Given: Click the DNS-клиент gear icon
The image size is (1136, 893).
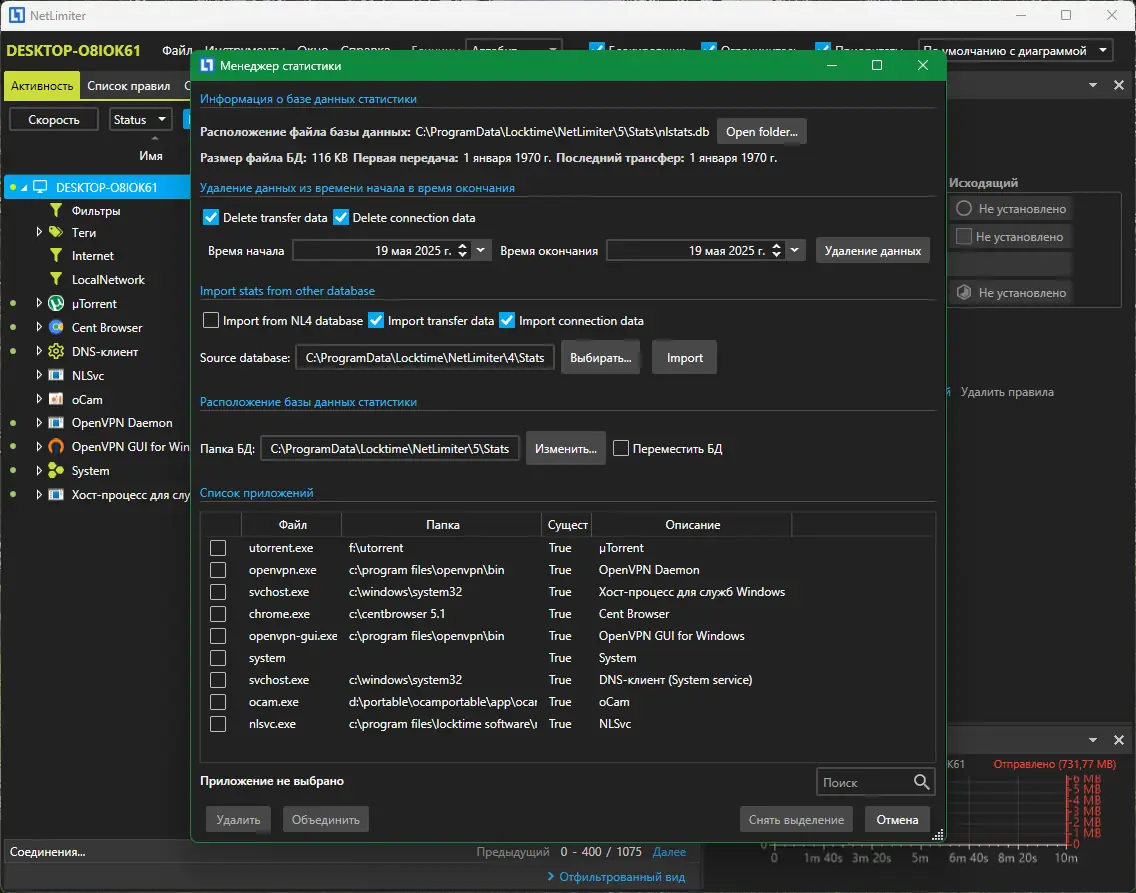Looking at the screenshot, I should click(x=56, y=352).
